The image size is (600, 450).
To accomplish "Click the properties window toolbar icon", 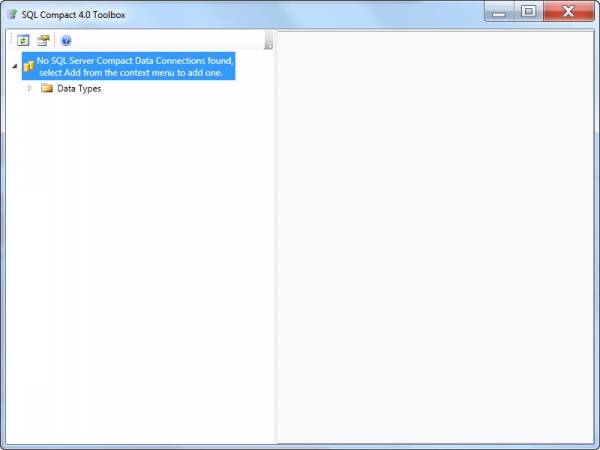I will tap(43, 40).
